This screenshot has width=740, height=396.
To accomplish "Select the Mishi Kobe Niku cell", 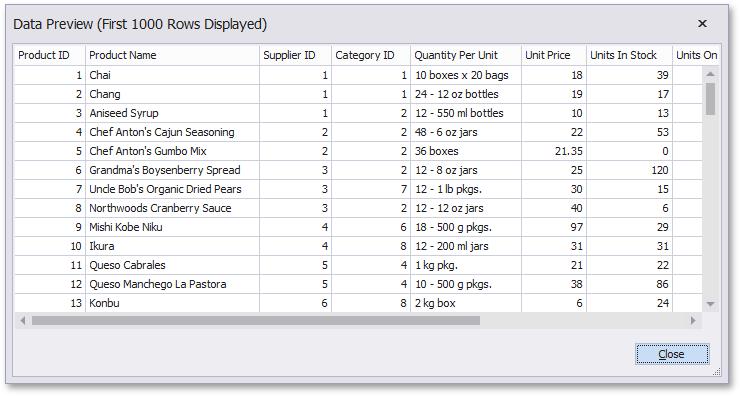I will 172,227.
